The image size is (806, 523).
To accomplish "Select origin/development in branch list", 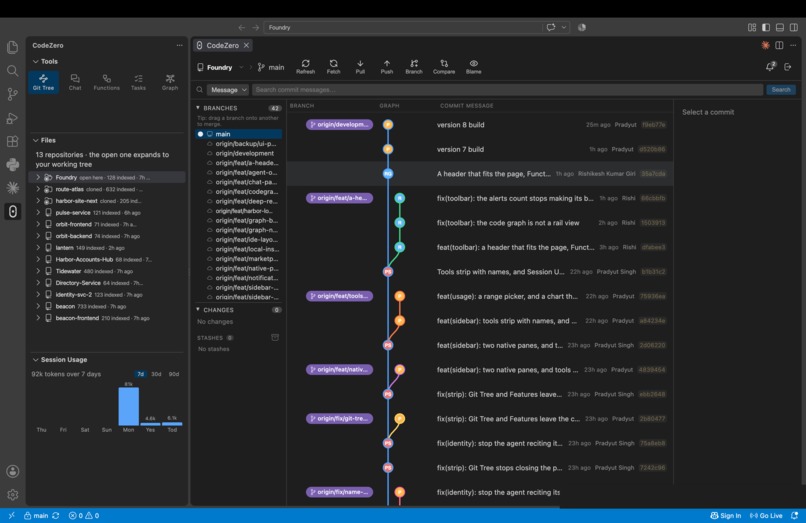I will [245, 153].
